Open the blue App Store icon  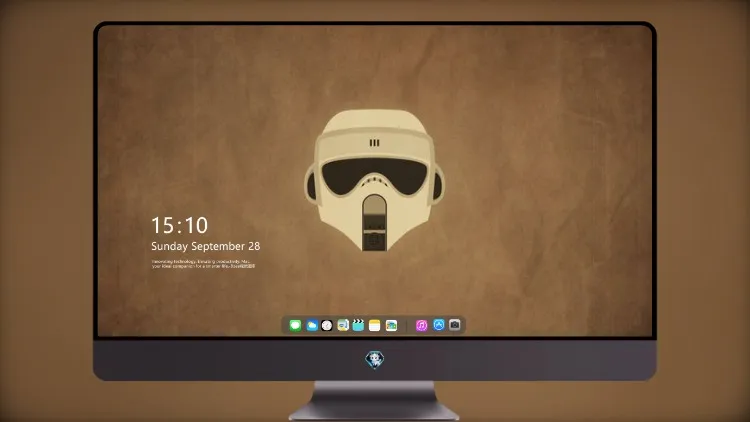click(x=439, y=325)
